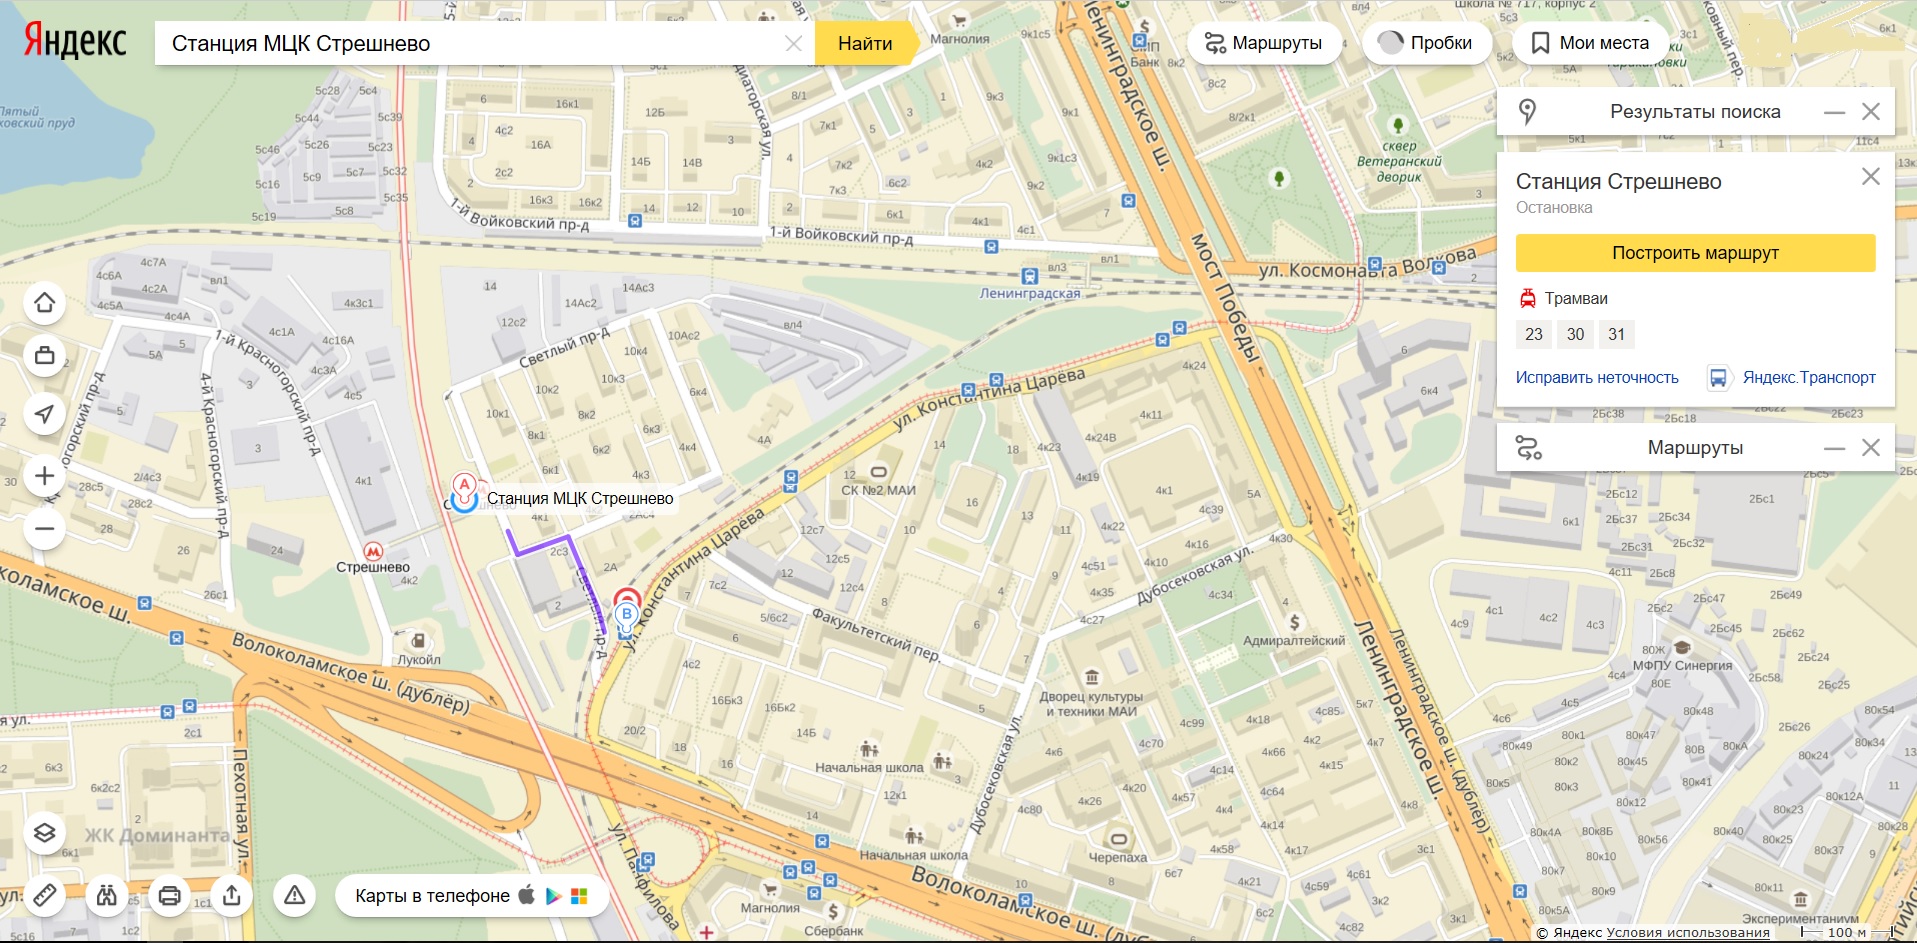Click the route marker B on the map
1917x943 pixels.
pyautogui.click(x=627, y=614)
